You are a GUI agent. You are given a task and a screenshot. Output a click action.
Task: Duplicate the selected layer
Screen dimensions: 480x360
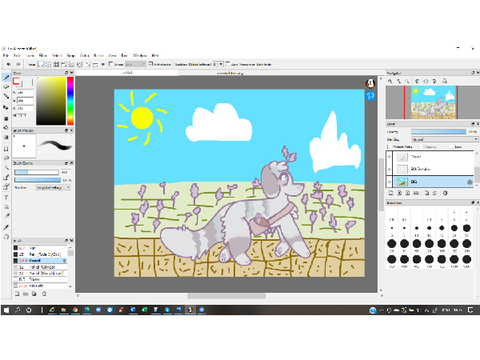tap(427, 193)
